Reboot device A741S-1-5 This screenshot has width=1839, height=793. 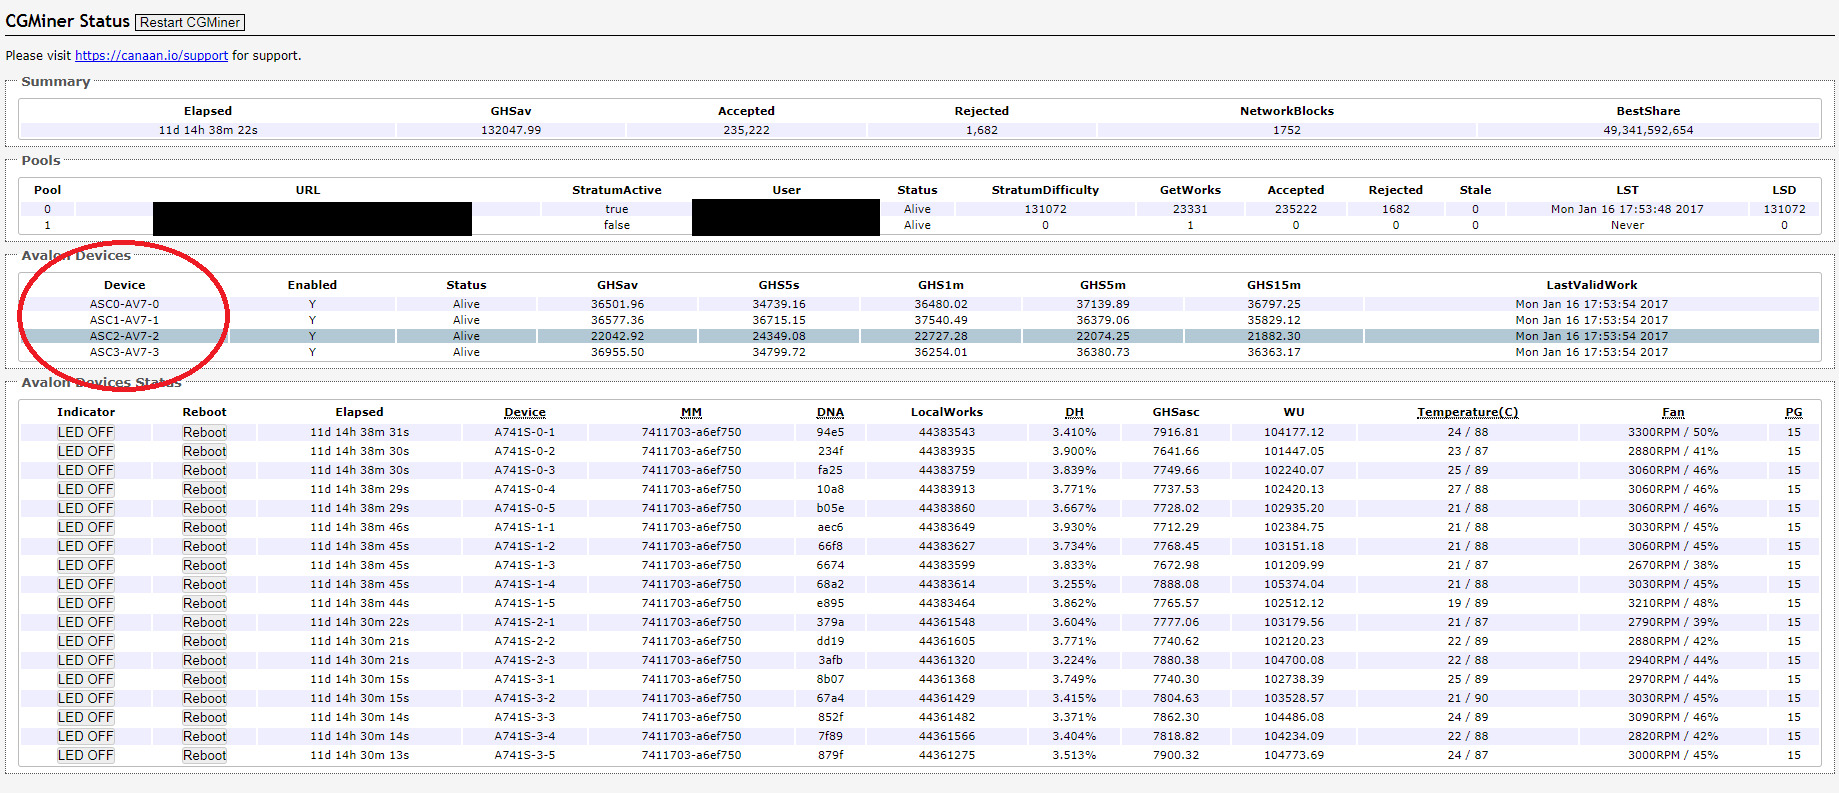coord(204,603)
